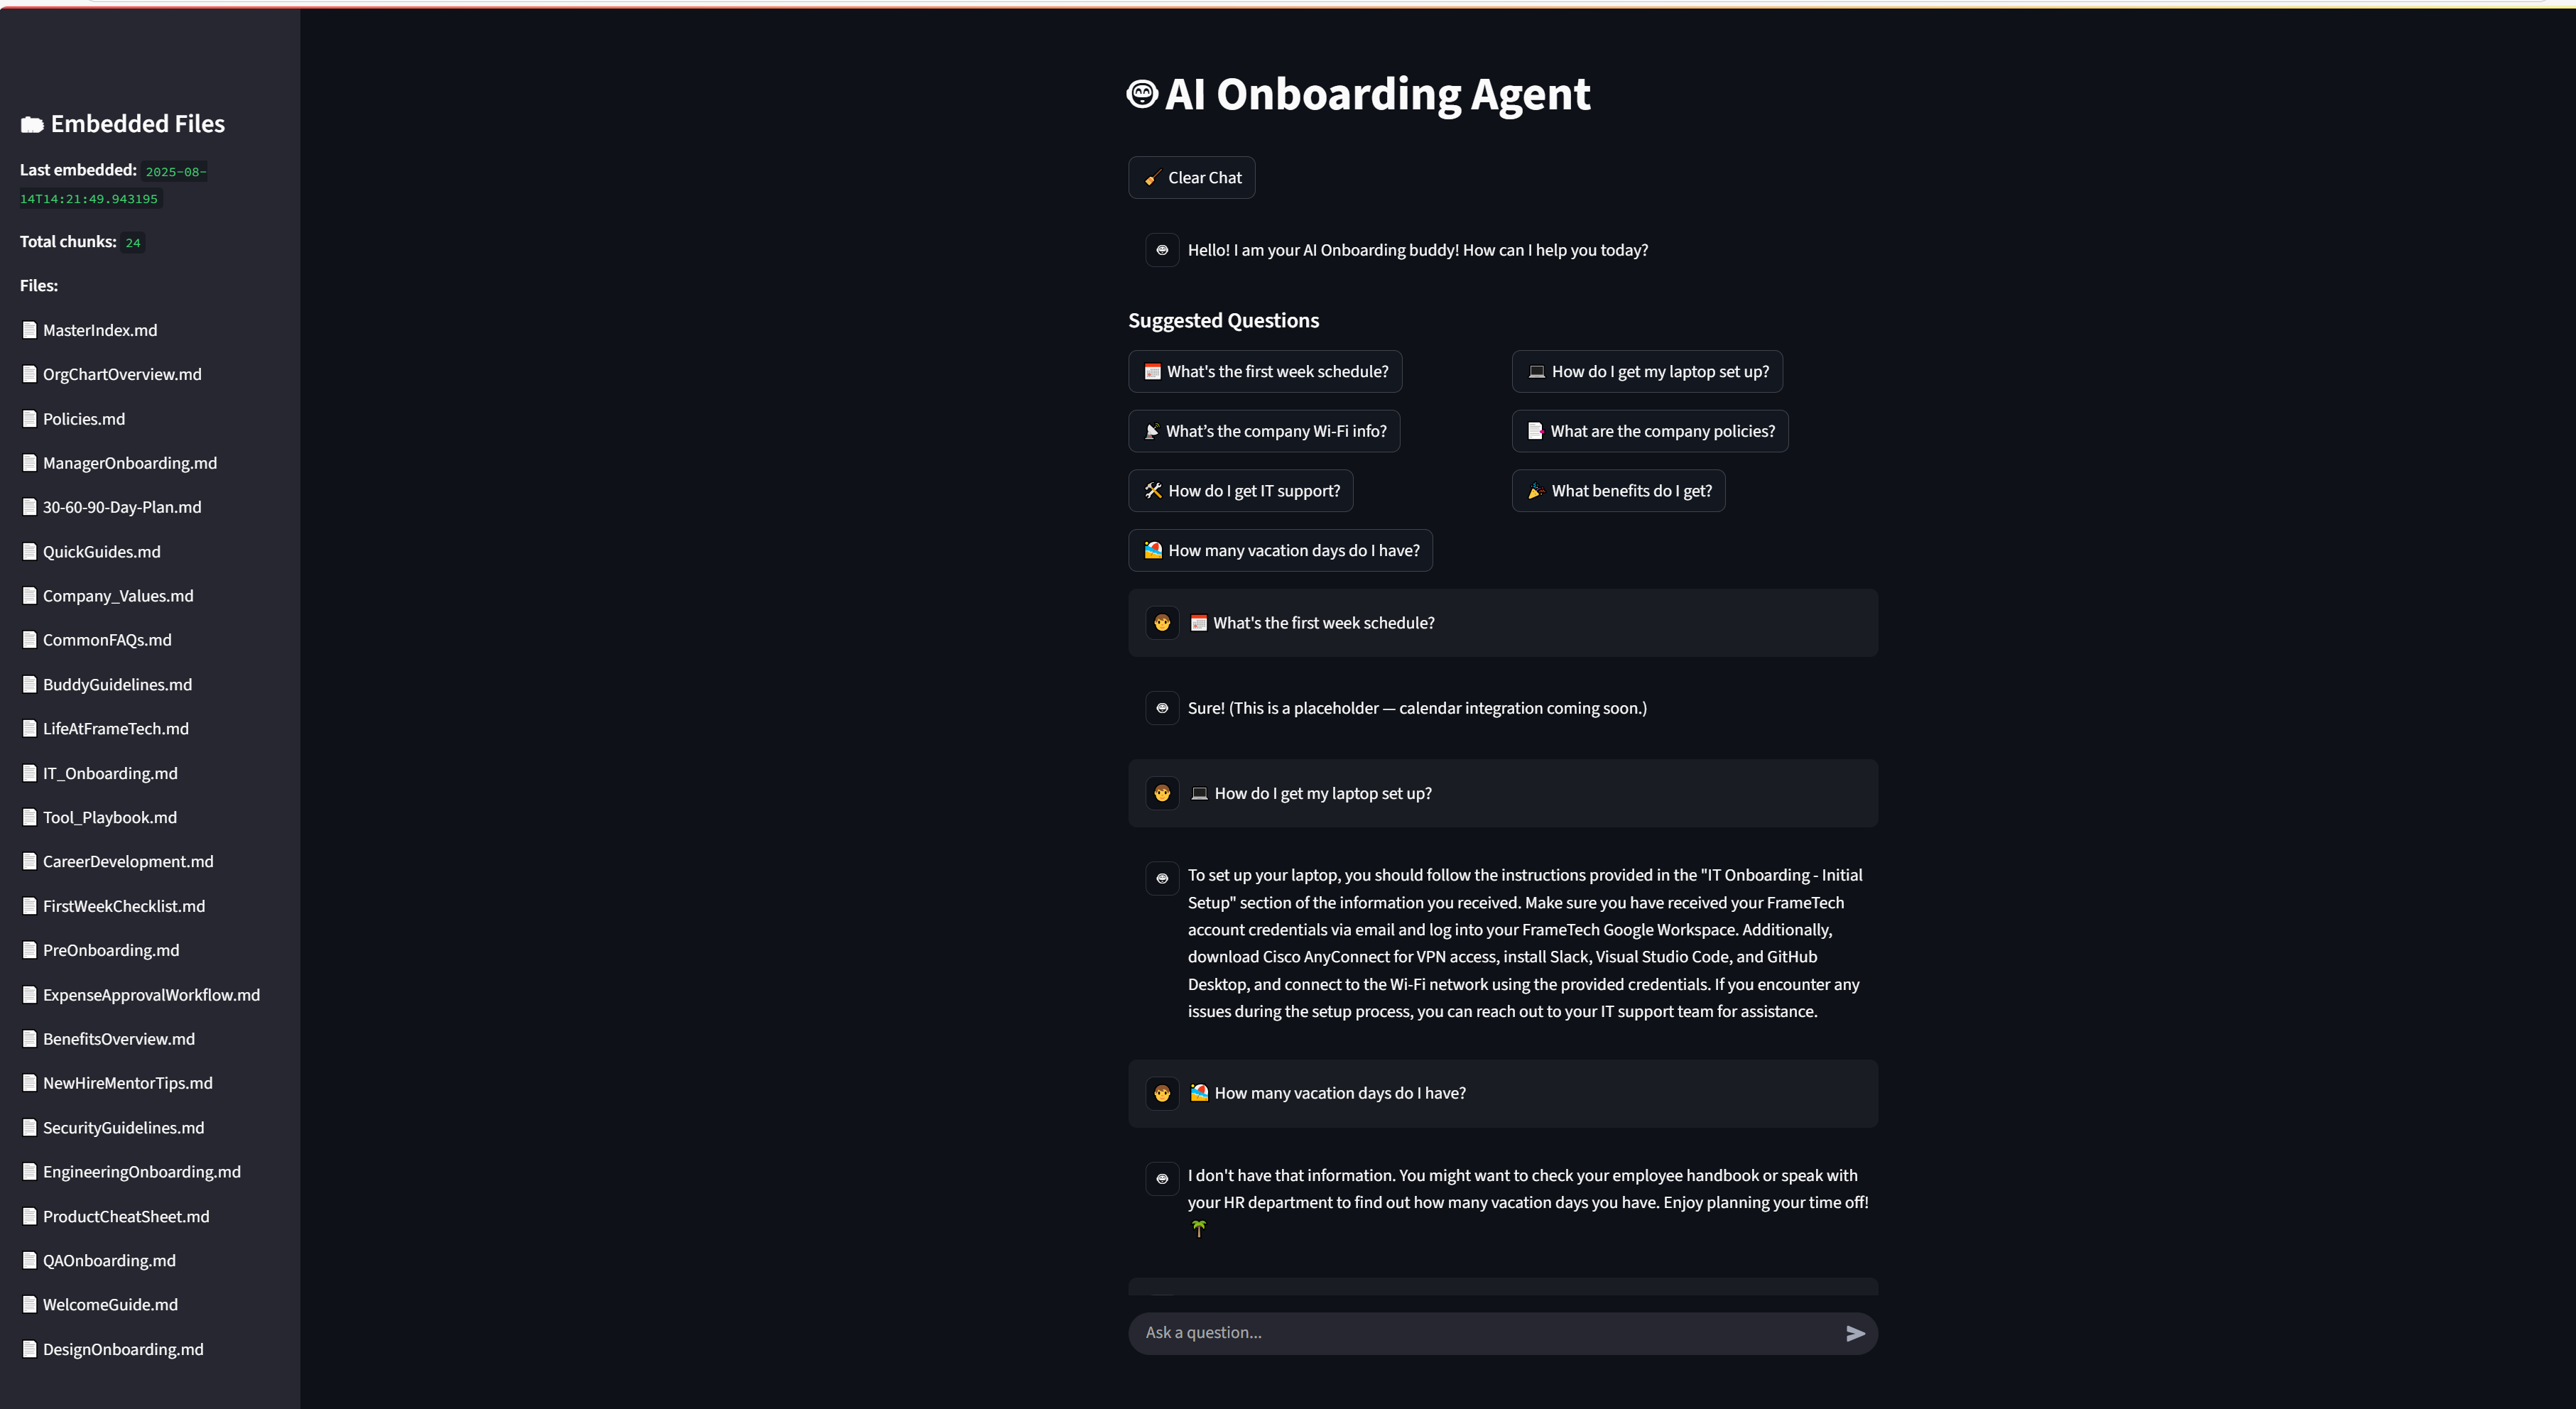Click the Clear Chat button

pos(1191,178)
